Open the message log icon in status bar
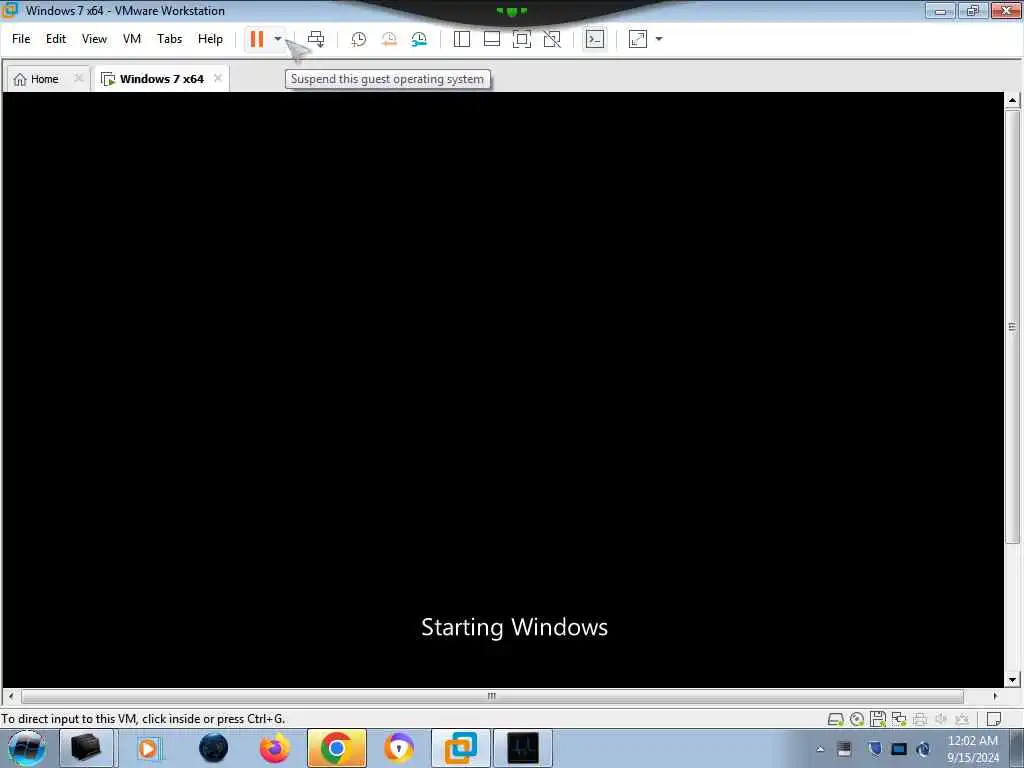 click(993, 720)
